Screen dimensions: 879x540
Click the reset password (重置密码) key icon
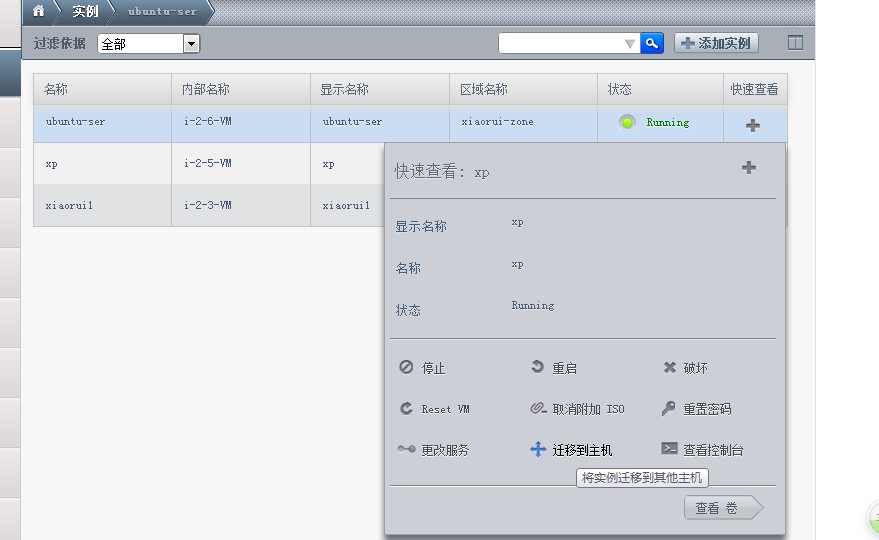click(669, 408)
